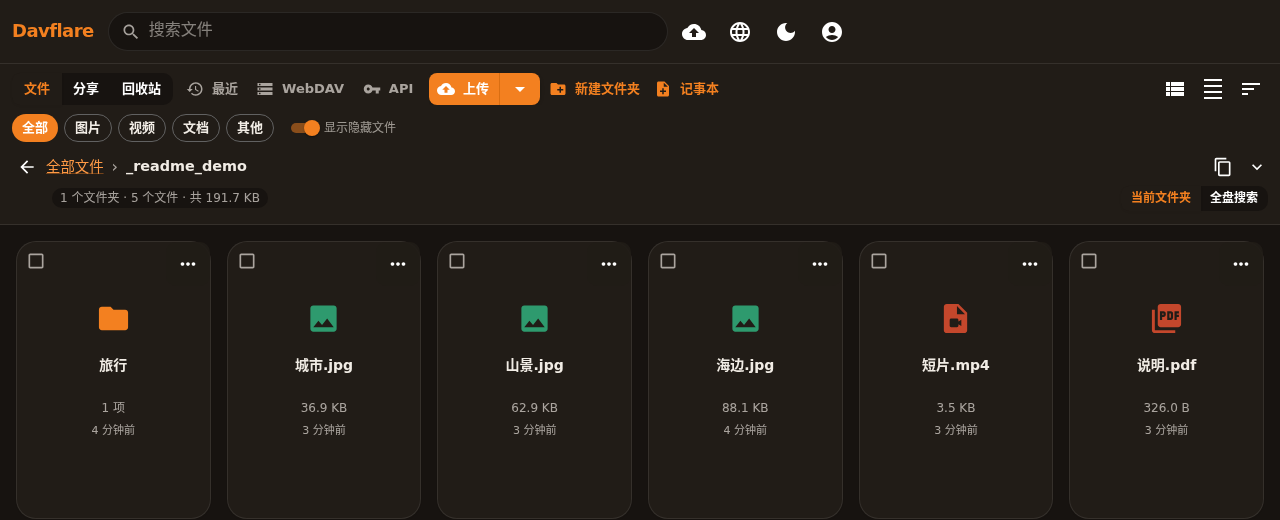Expand the upload dropdown arrow
This screenshot has height=520, width=1280.
coord(520,89)
